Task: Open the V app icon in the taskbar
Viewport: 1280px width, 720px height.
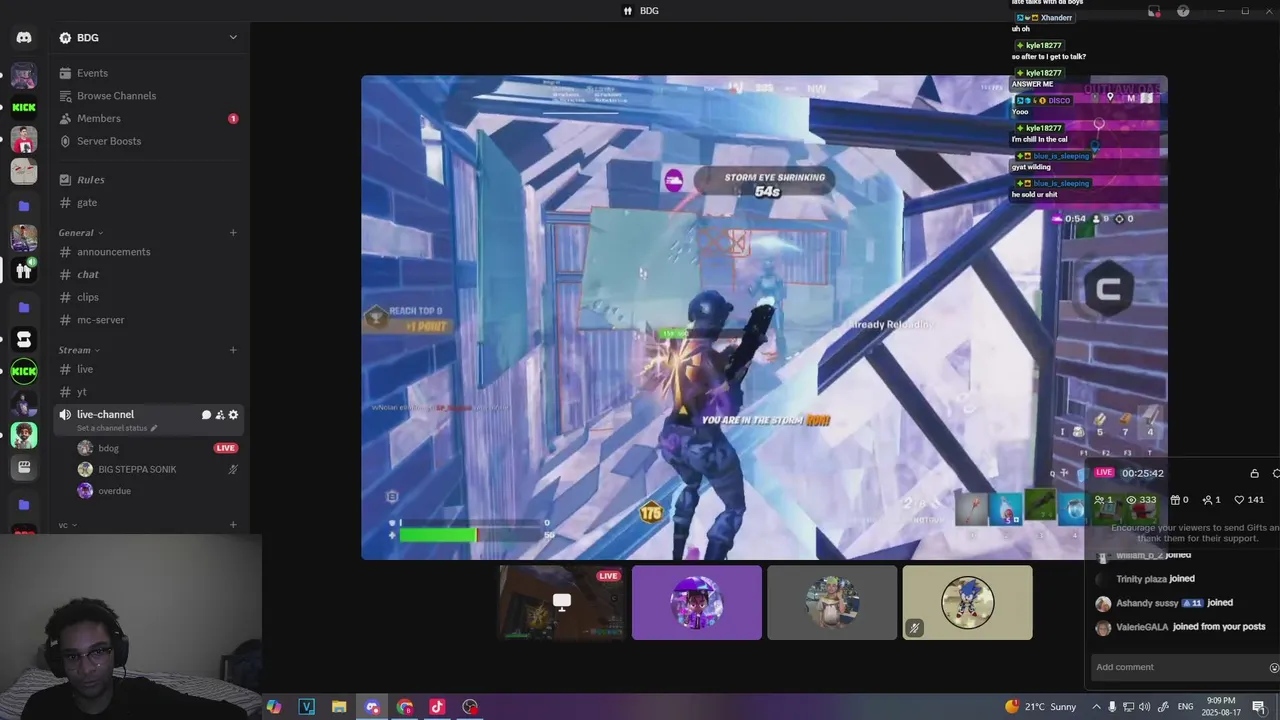Action: pos(307,707)
